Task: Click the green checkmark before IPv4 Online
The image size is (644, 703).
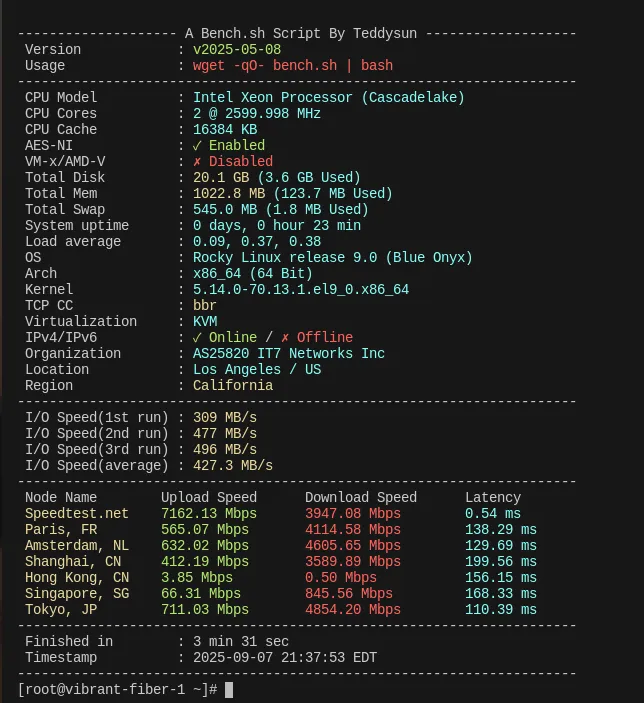Action: pyautogui.click(x=197, y=337)
